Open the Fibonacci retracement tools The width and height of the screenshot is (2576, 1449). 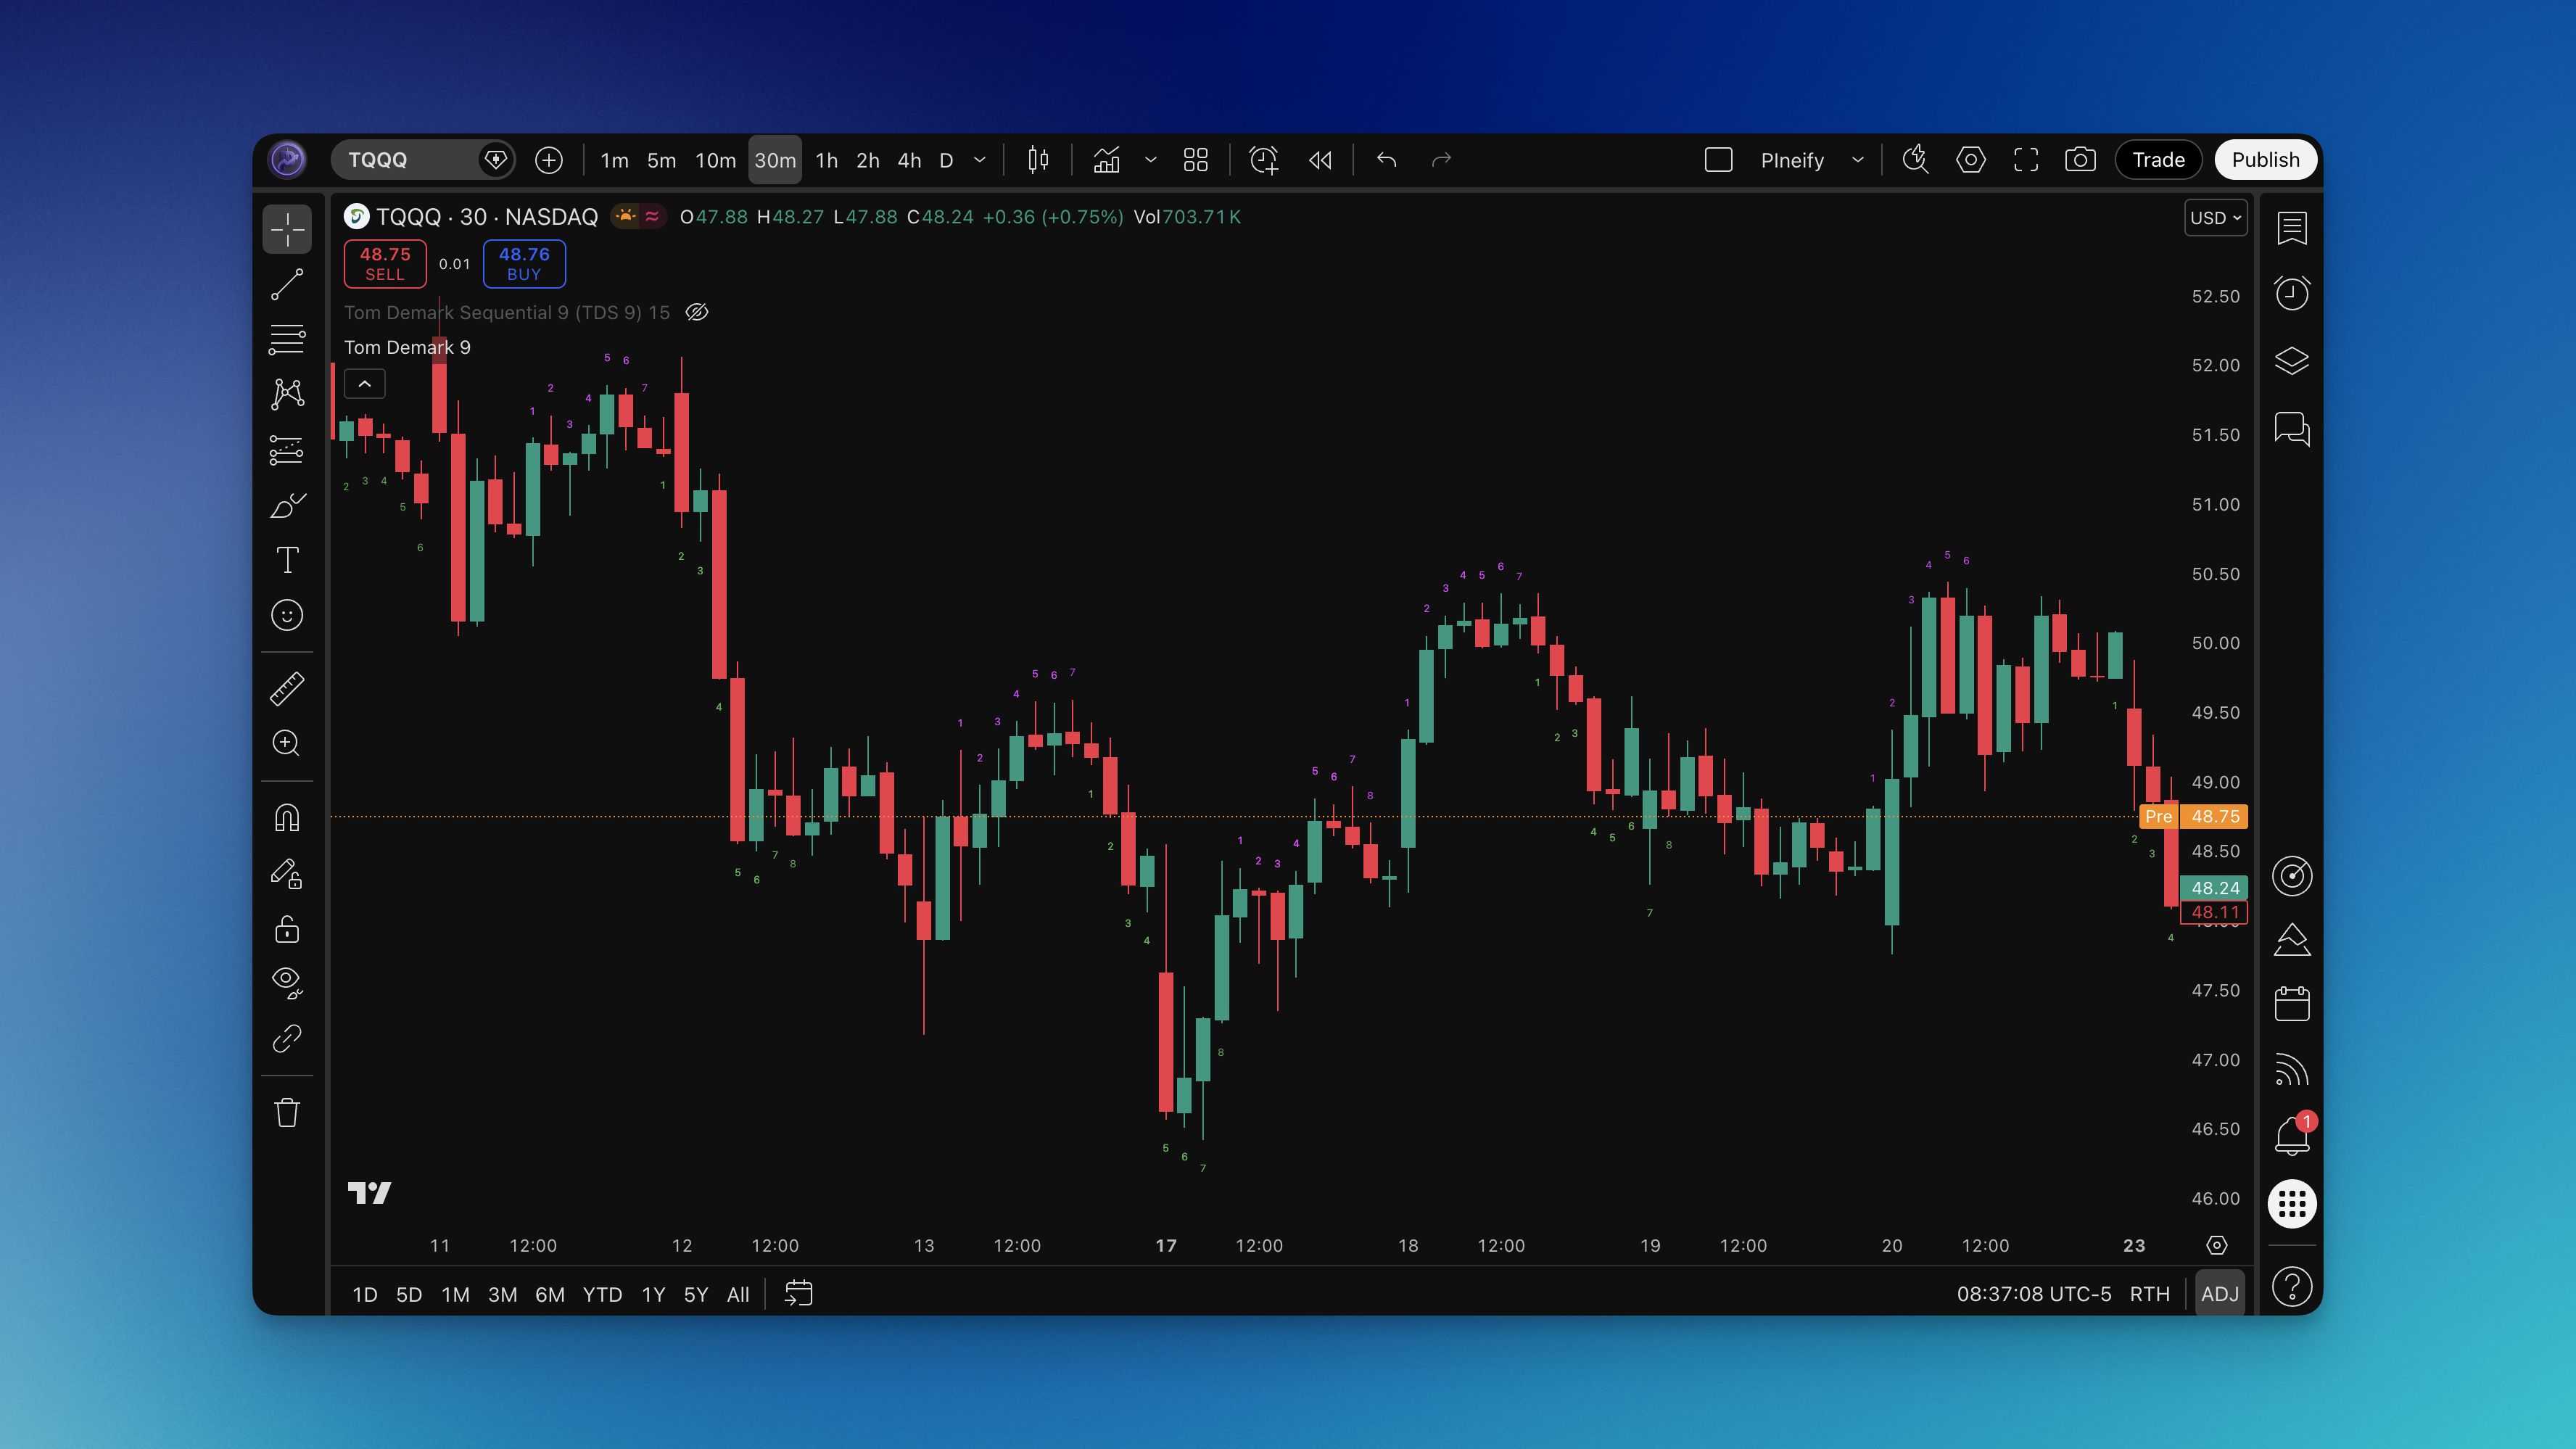tap(287, 340)
